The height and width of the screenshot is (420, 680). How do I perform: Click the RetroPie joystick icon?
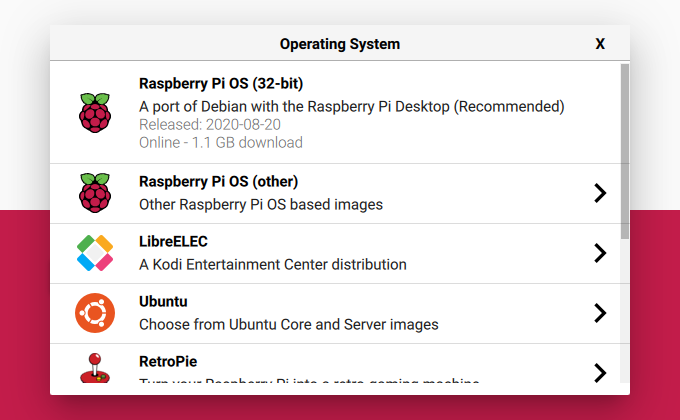(95, 368)
